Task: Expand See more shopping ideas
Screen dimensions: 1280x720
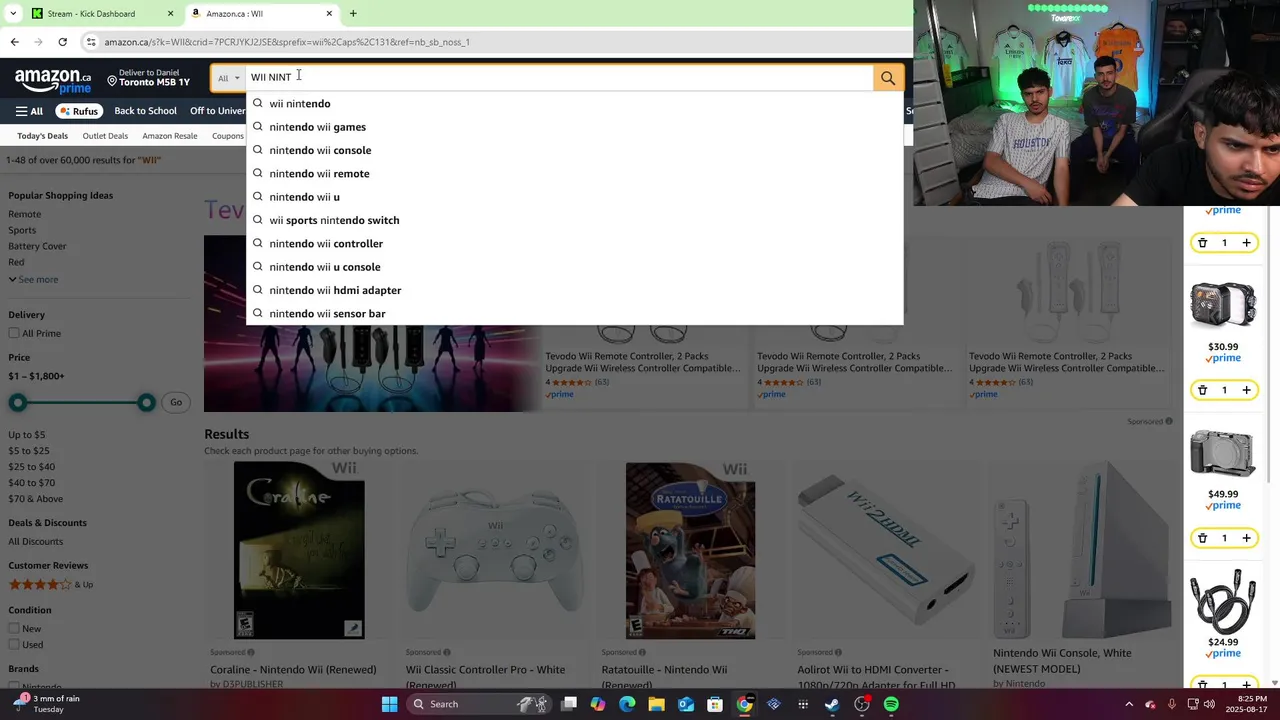Action: coord(33,280)
